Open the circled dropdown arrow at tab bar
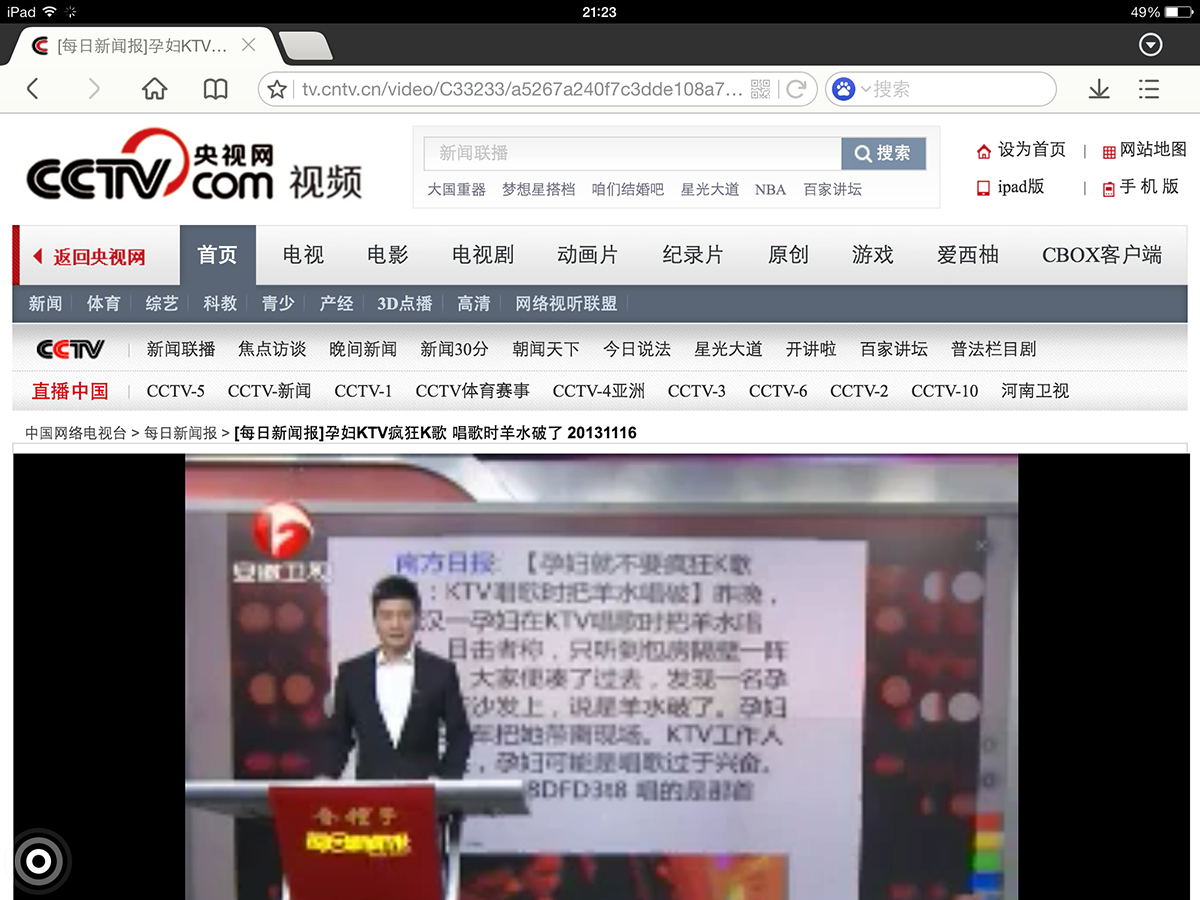 coord(1151,45)
